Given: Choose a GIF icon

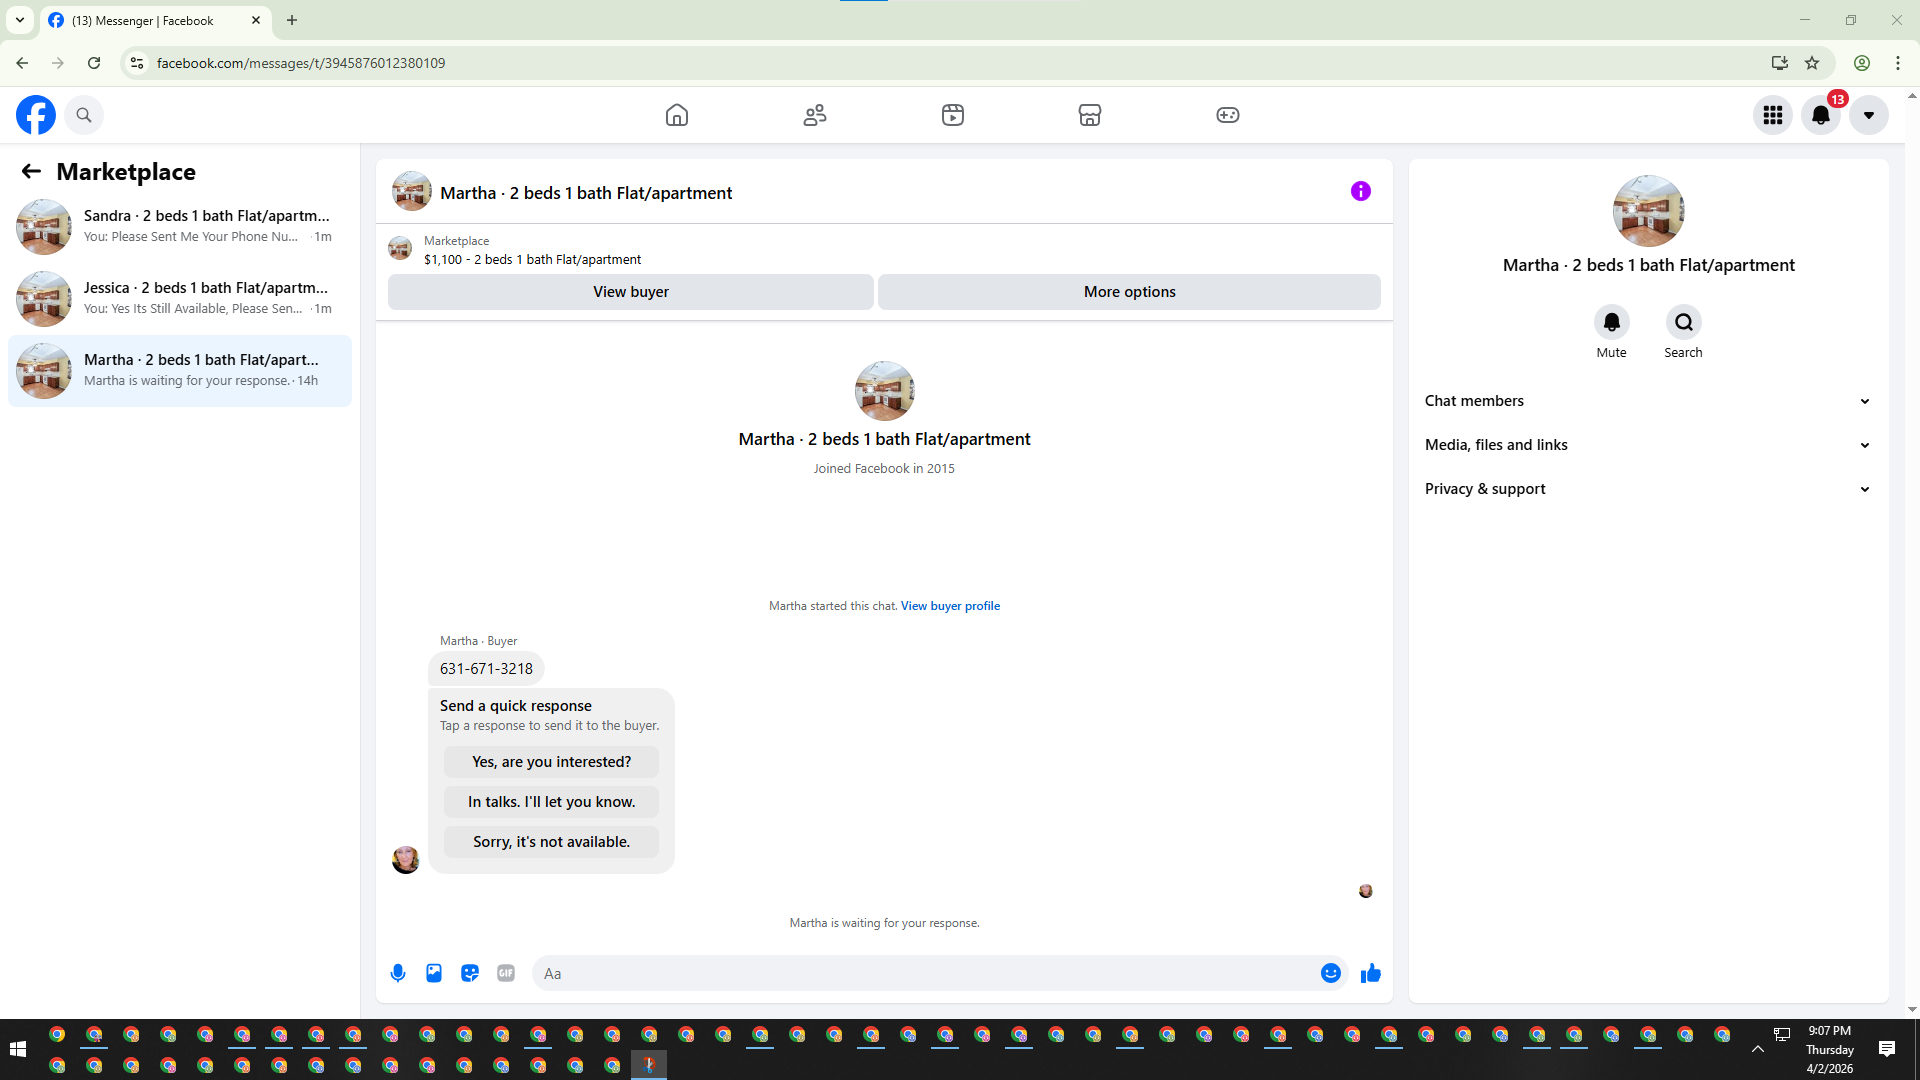Looking at the screenshot, I should click(506, 973).
